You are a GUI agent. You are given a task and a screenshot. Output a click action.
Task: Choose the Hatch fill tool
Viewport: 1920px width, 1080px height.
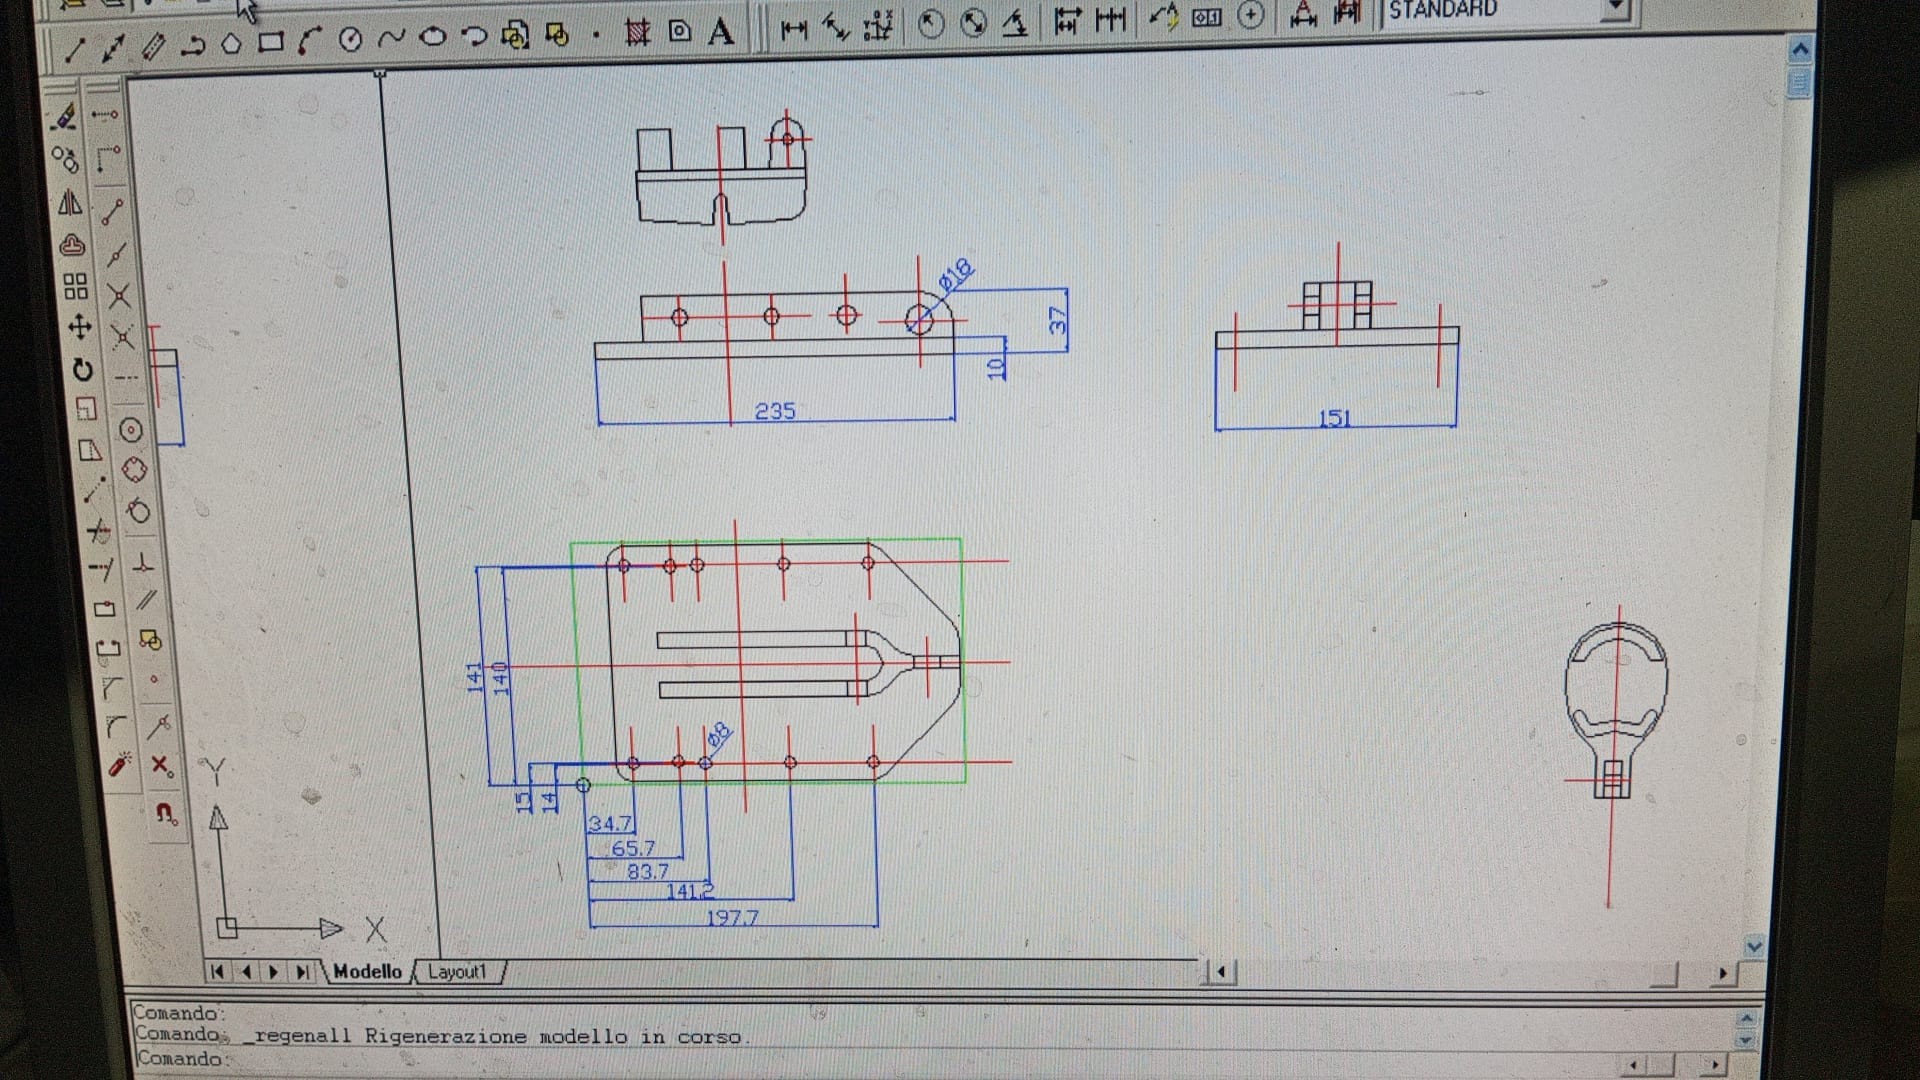pos(636,33)
